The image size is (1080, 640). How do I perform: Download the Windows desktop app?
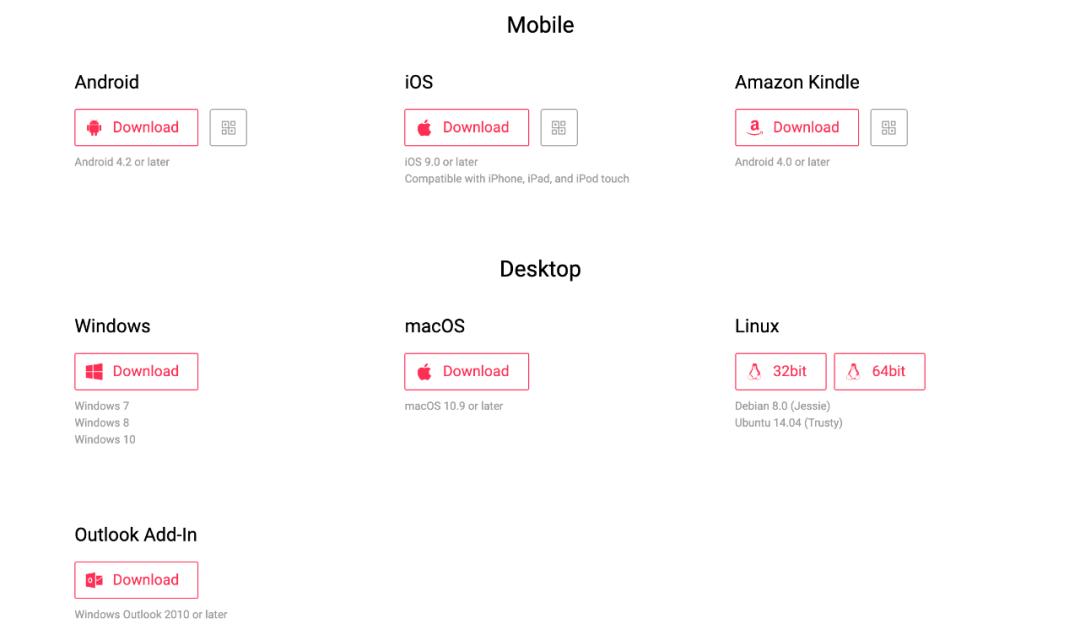click(145, 372)
